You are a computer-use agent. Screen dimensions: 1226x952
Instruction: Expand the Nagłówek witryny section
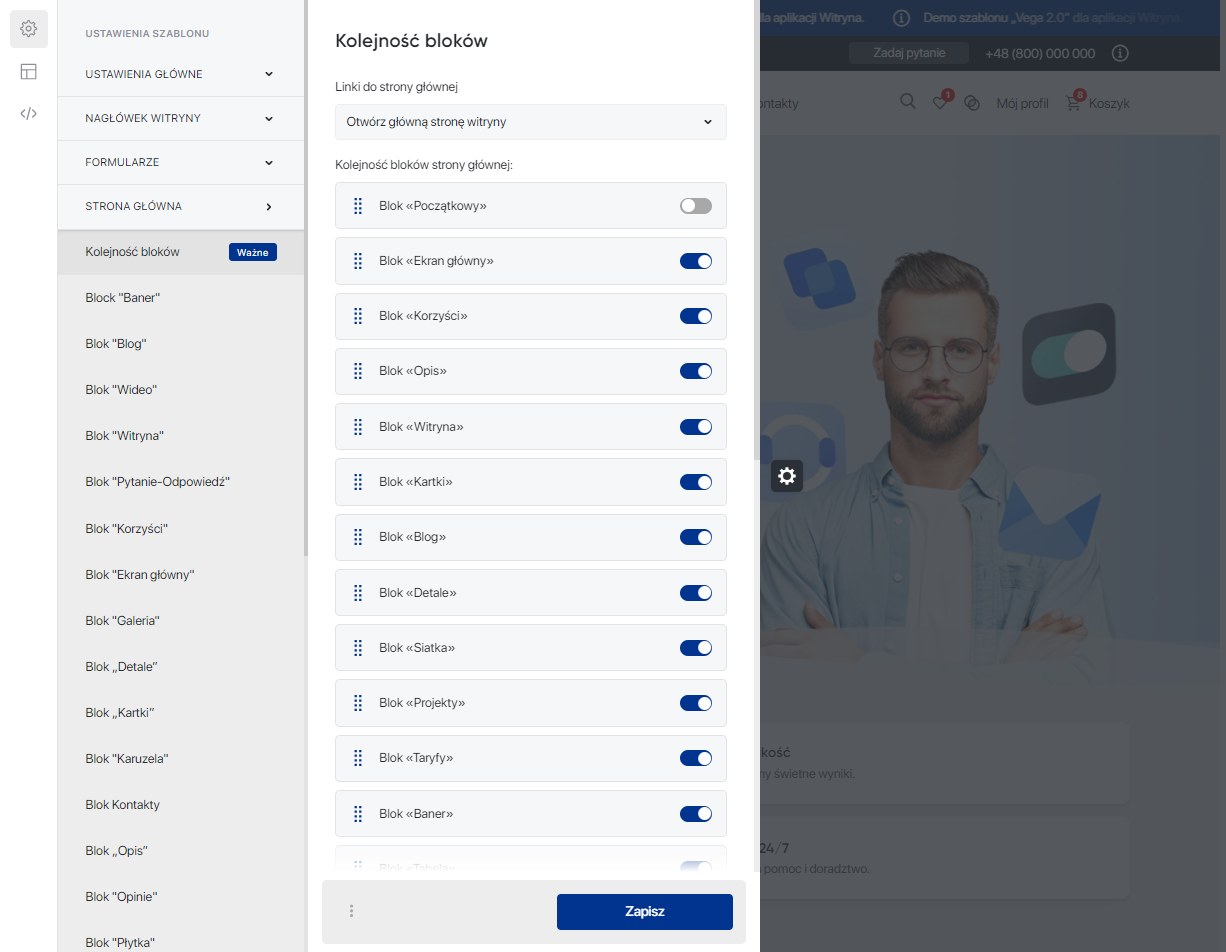pyautogui.click(x=181, y=118)
